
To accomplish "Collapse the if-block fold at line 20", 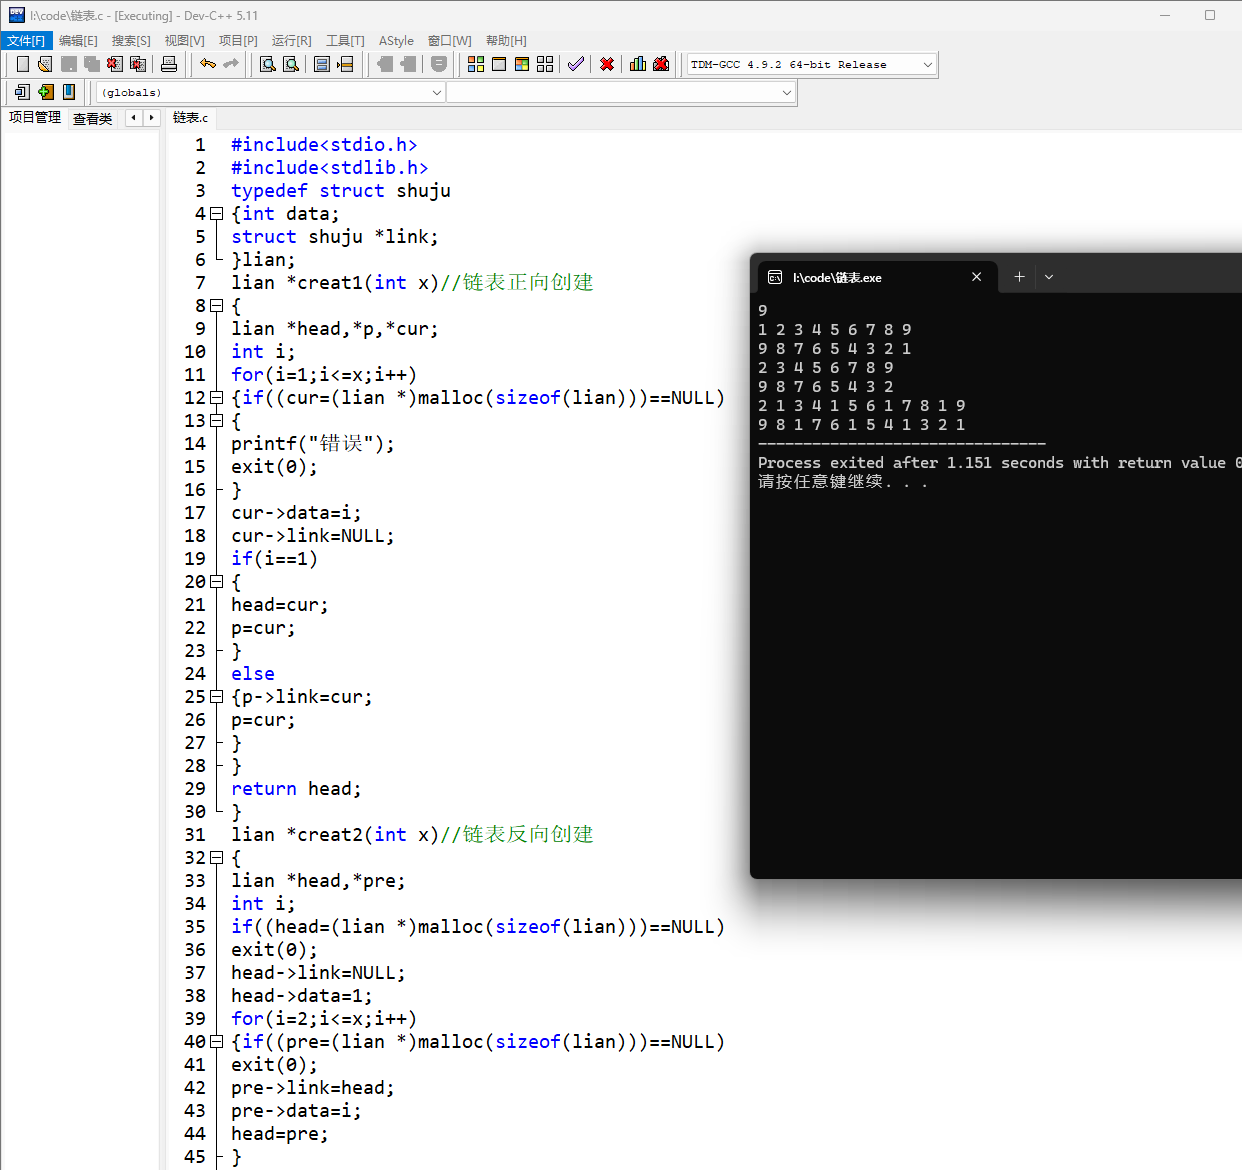I will click(216, 582).
